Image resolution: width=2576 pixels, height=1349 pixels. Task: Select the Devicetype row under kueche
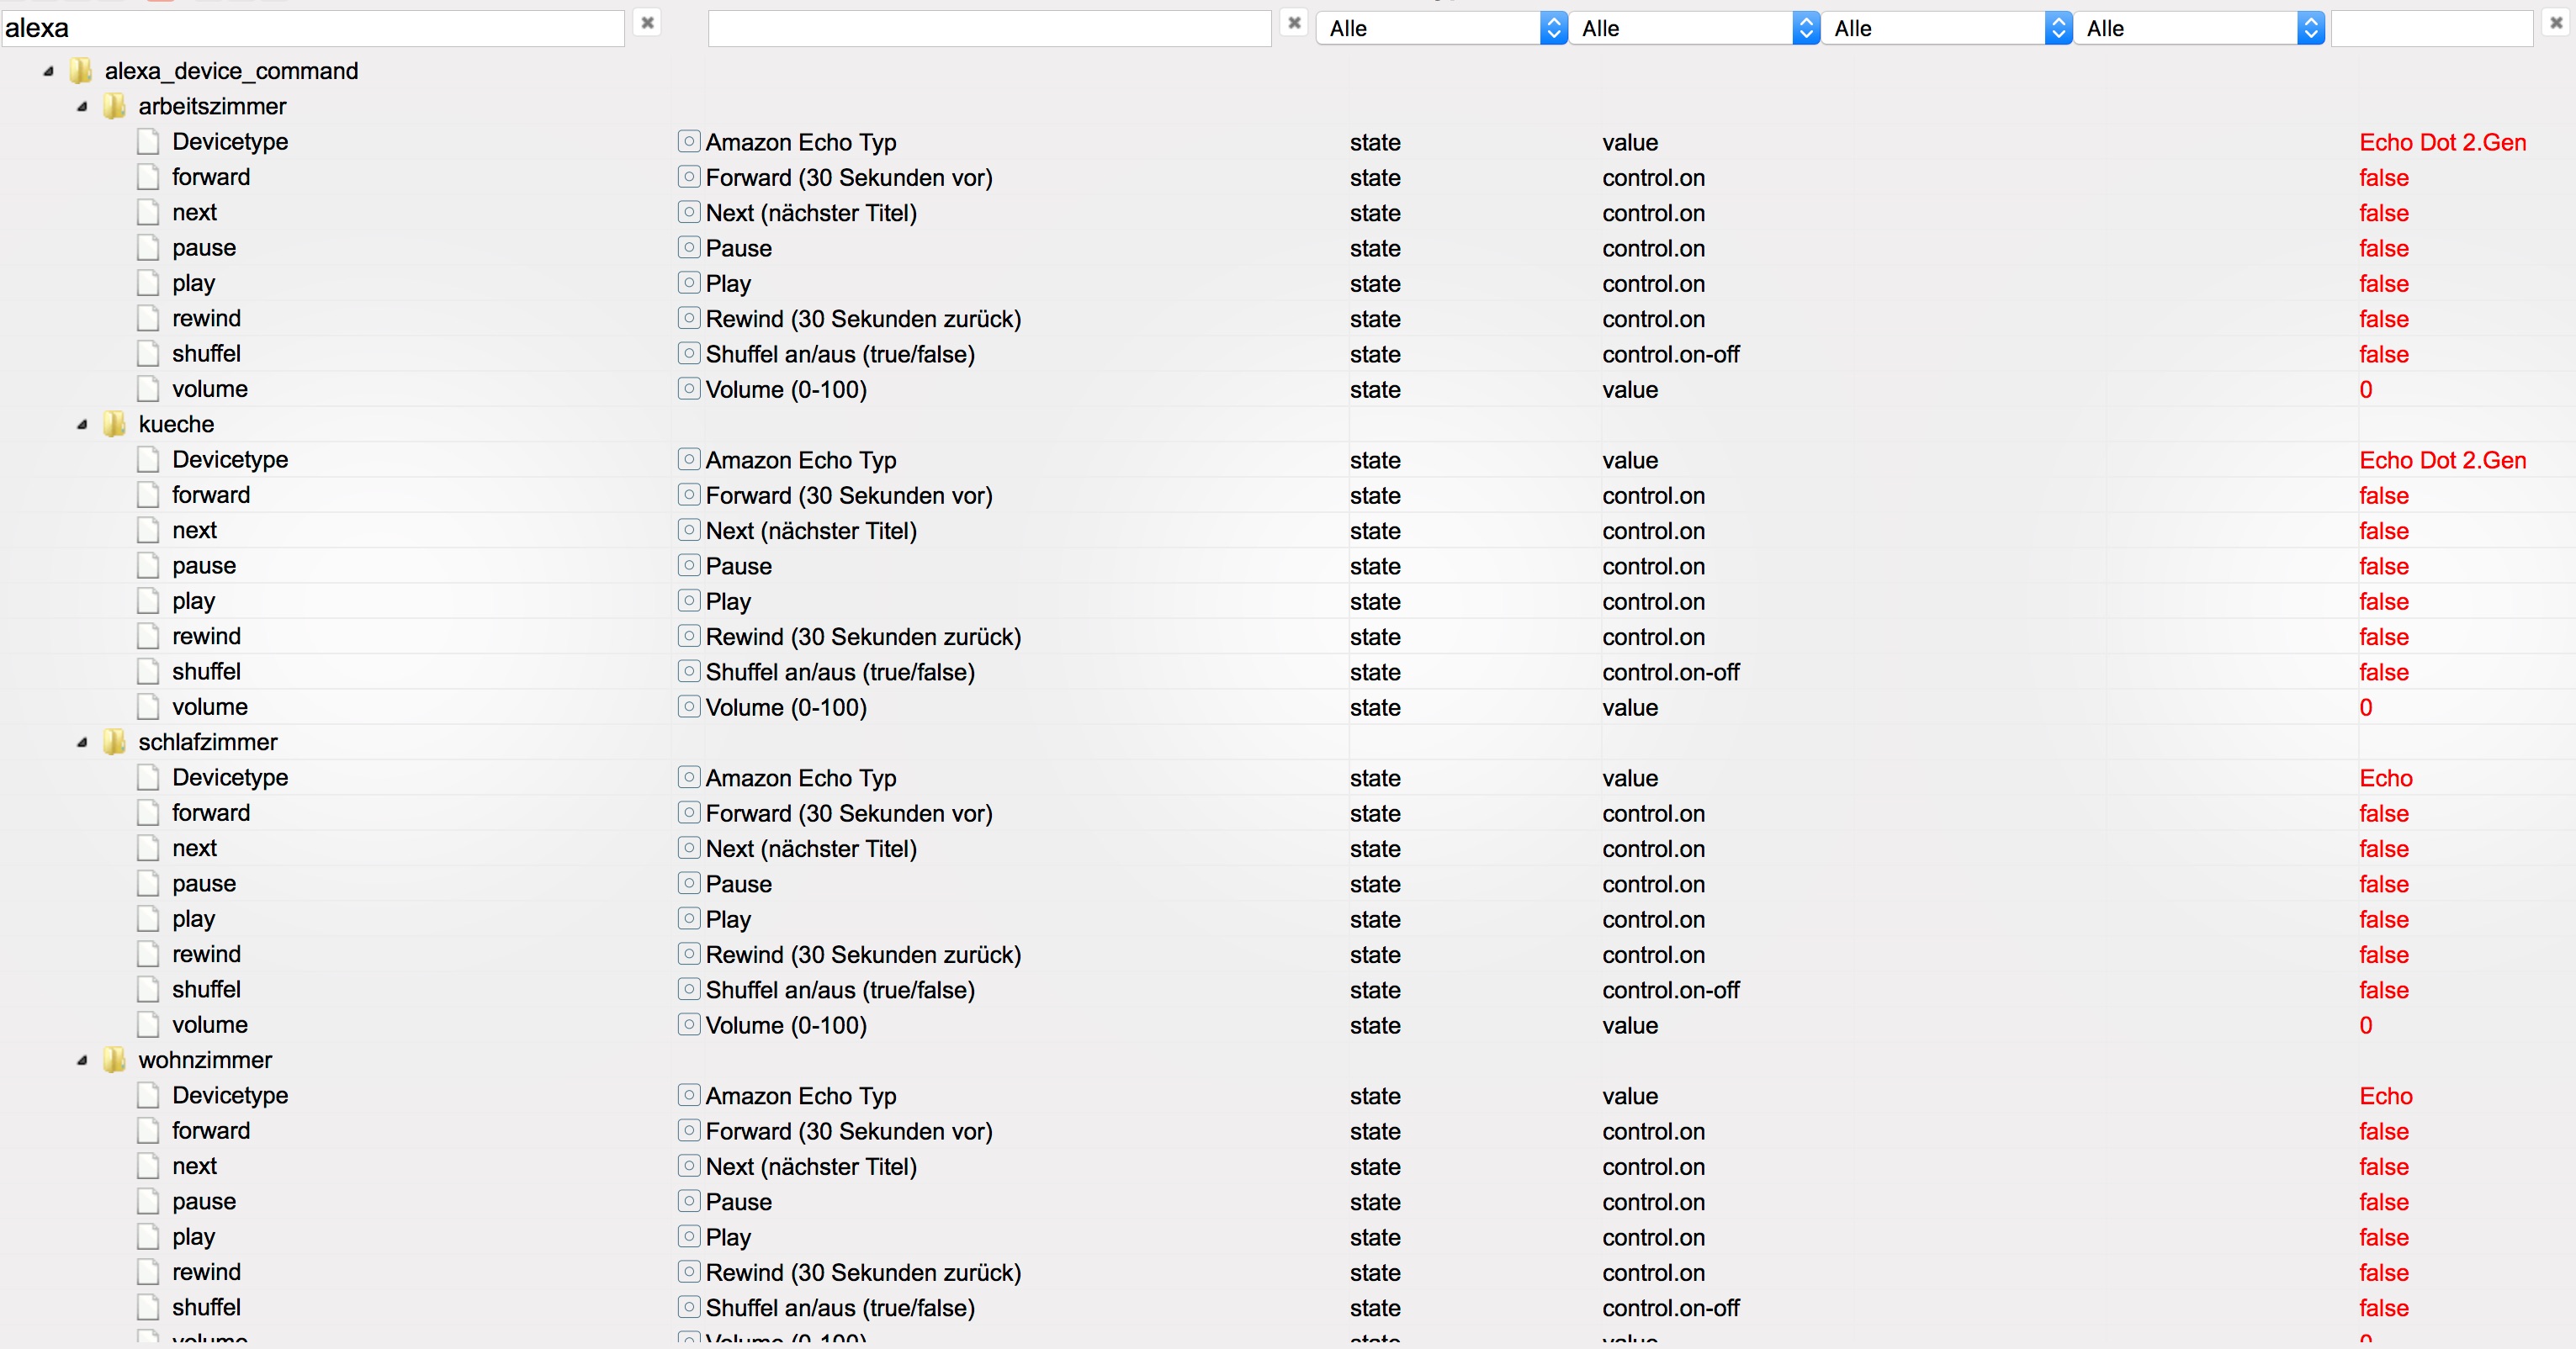click(1288, 459)
